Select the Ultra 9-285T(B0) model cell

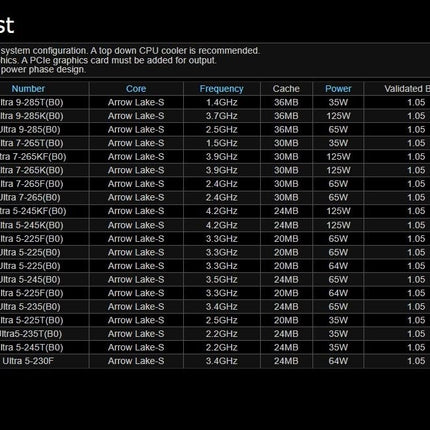[x=31, y=102]
